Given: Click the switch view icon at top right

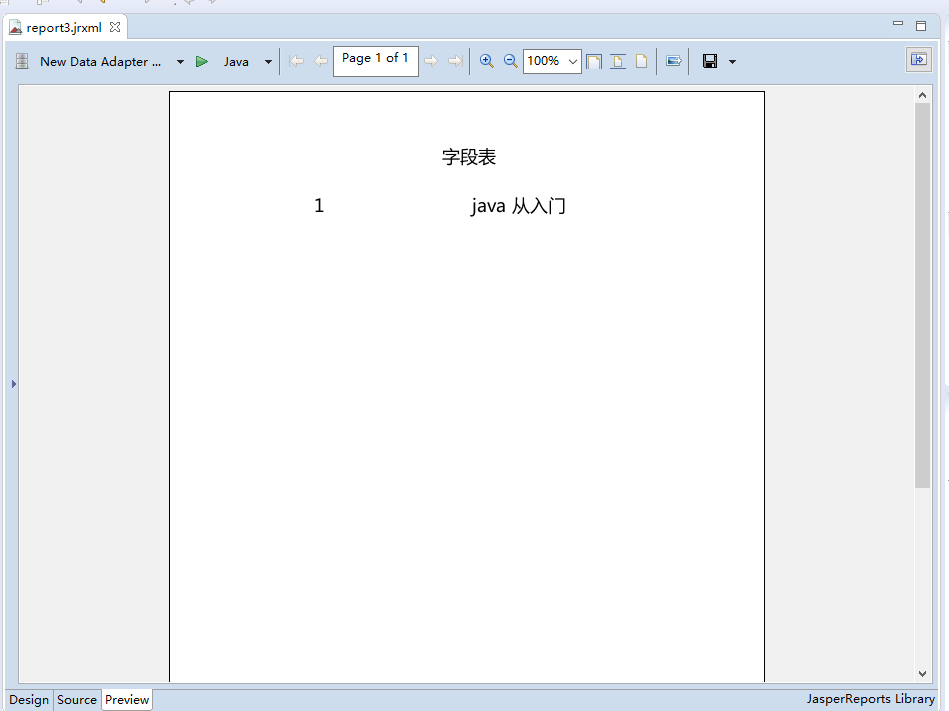Looking at the screenshot, I should (x=919, y=59).
